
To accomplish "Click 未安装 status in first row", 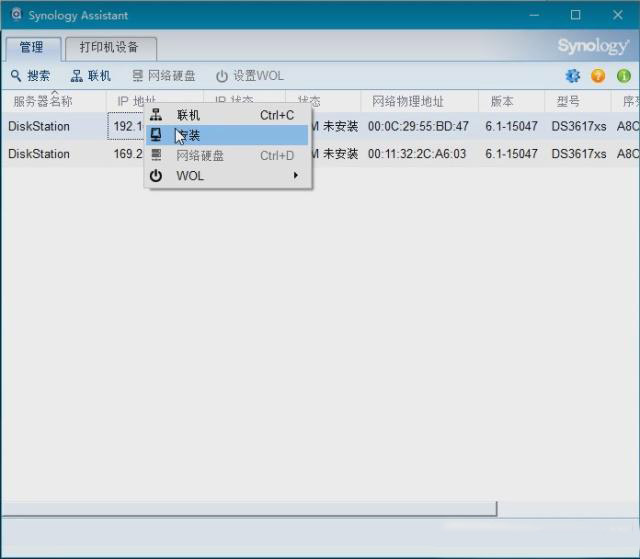I will click(340, 126).
